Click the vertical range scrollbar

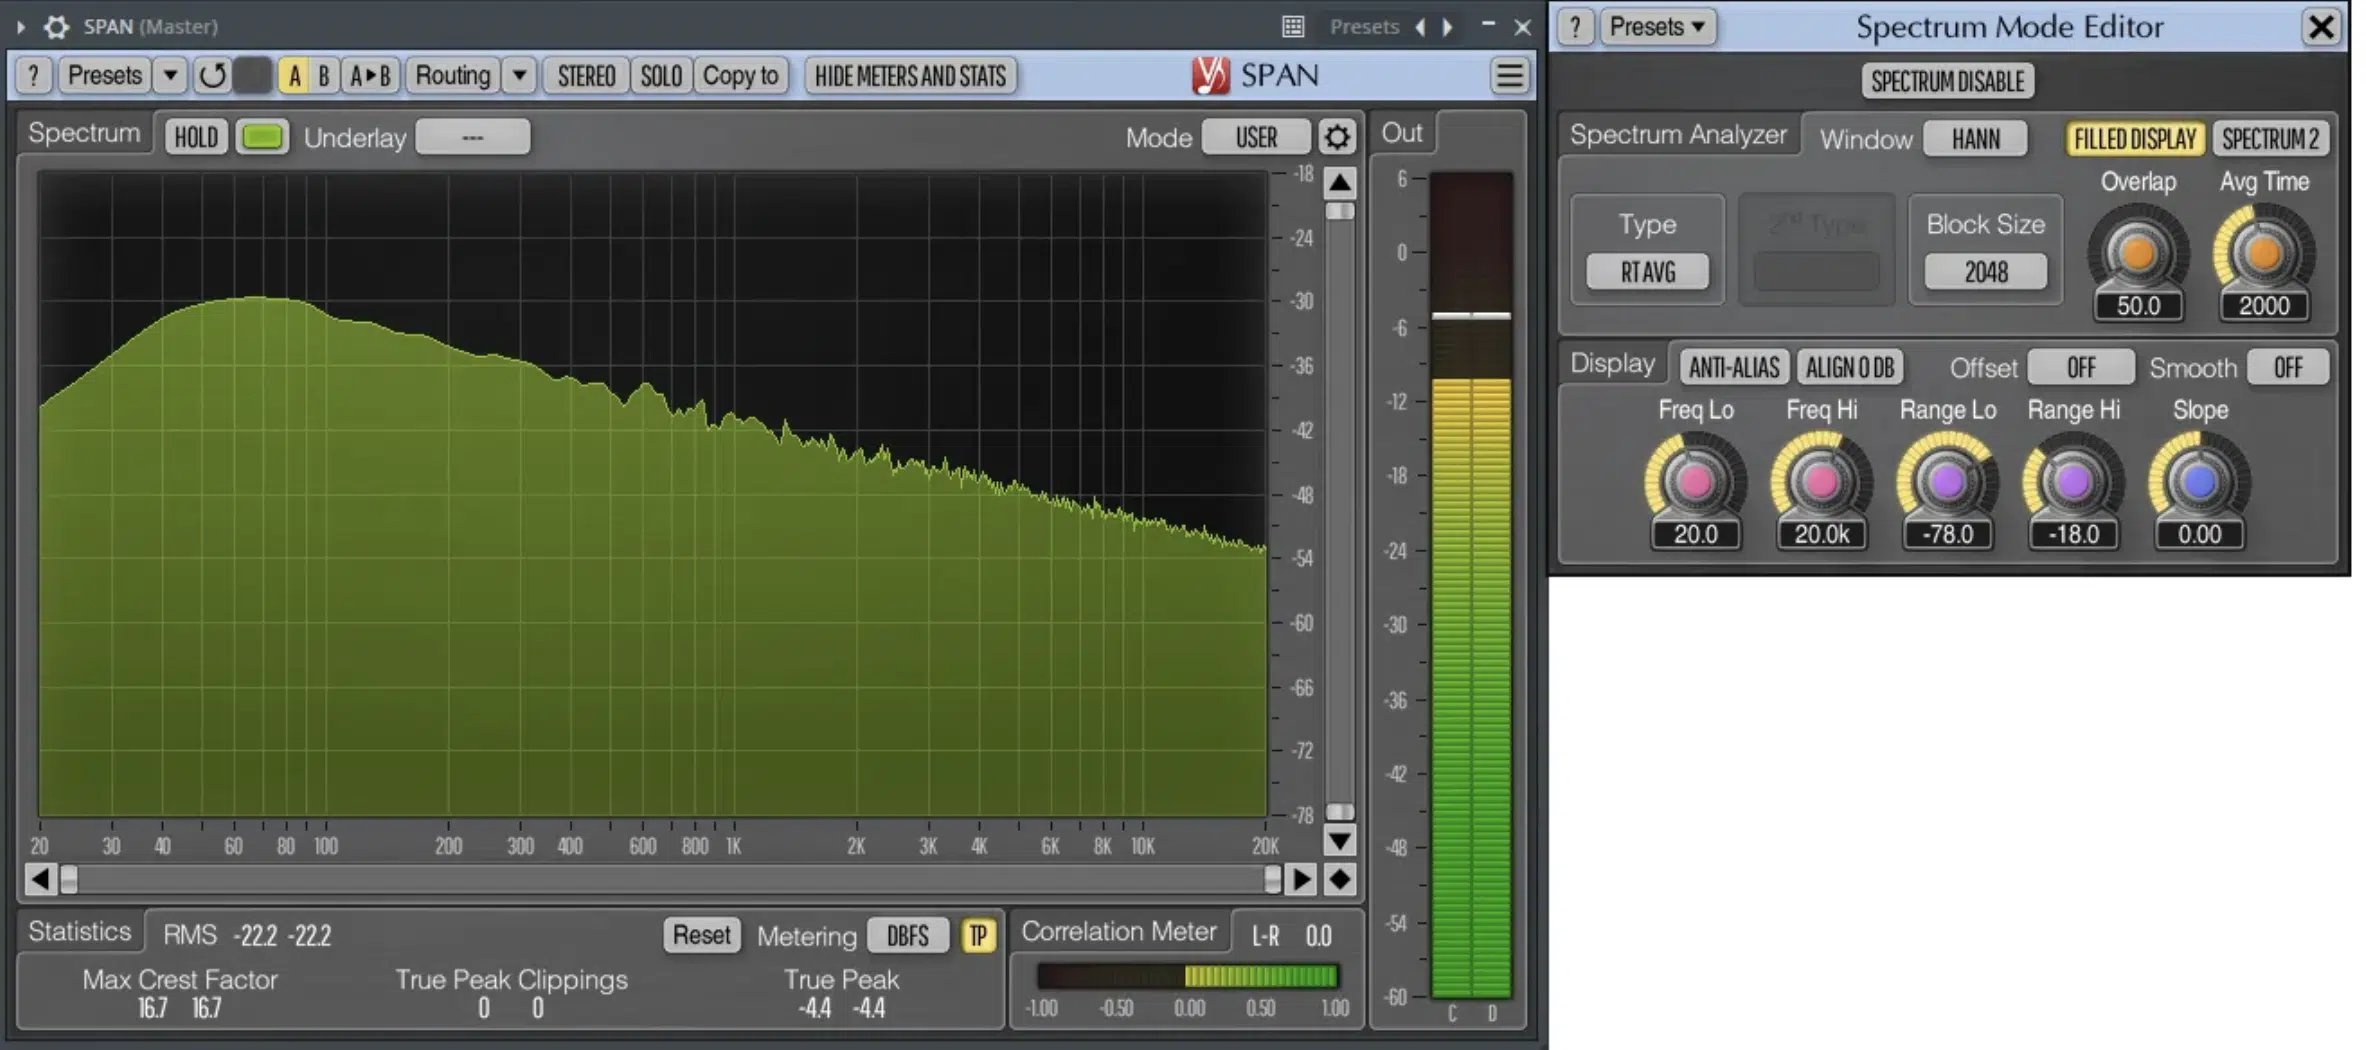[x=1340, y=511]
